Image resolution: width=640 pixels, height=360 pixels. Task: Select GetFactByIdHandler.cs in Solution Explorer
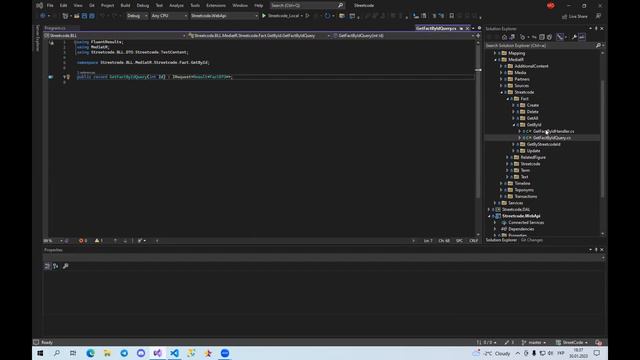point(553,131)
